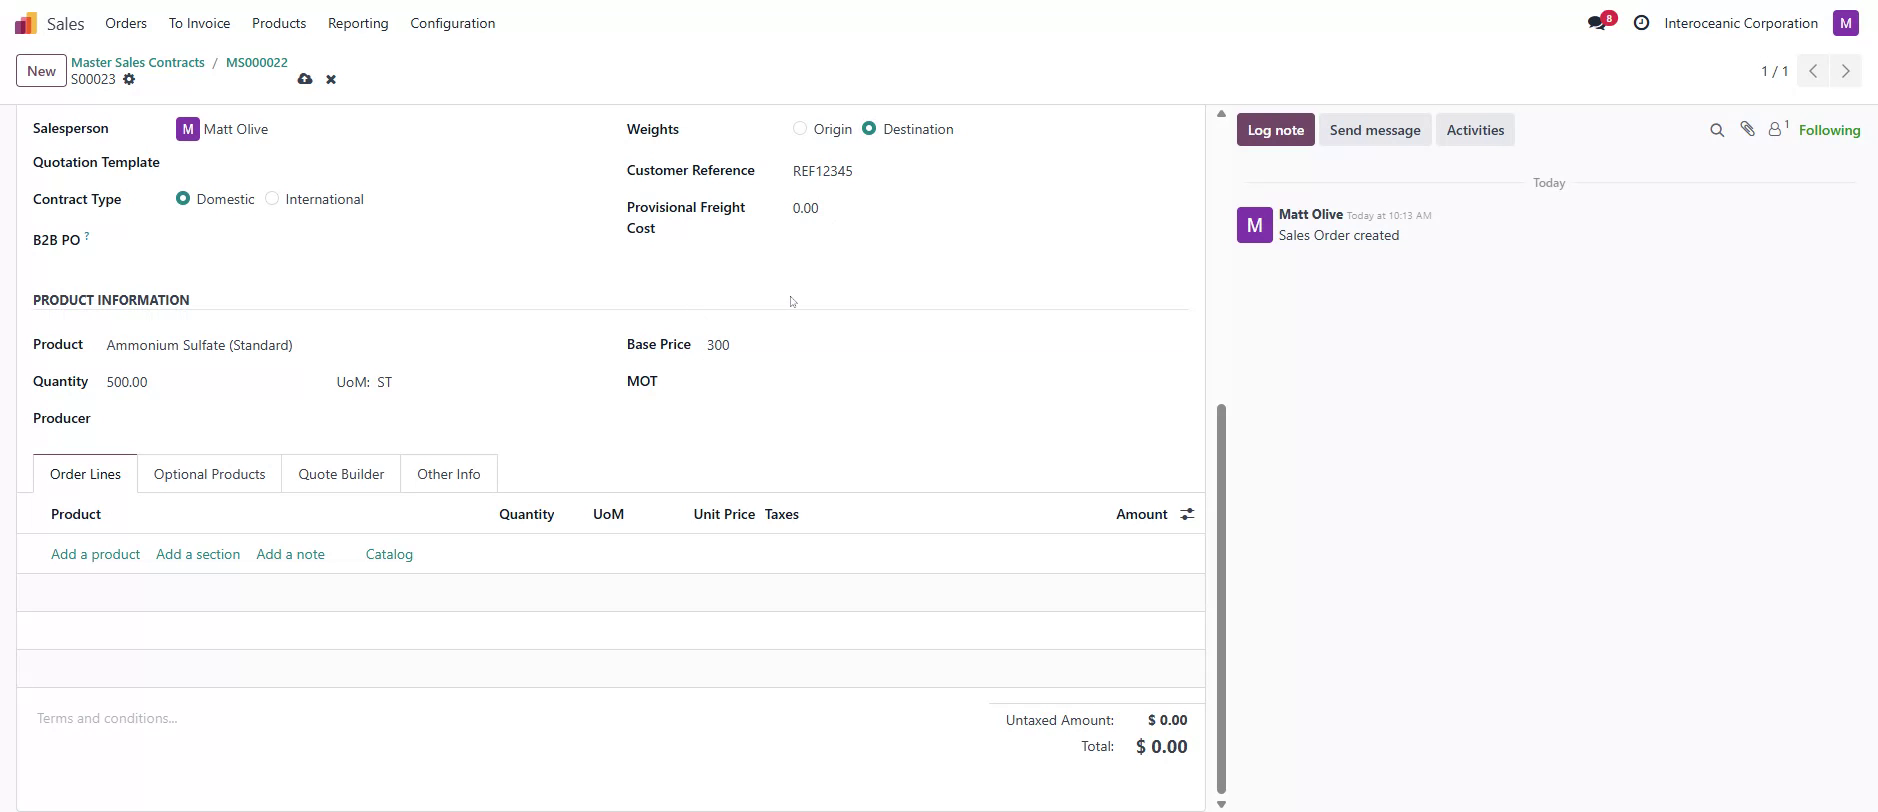
Task: Select Origin weights option
Action: (799, 129)
